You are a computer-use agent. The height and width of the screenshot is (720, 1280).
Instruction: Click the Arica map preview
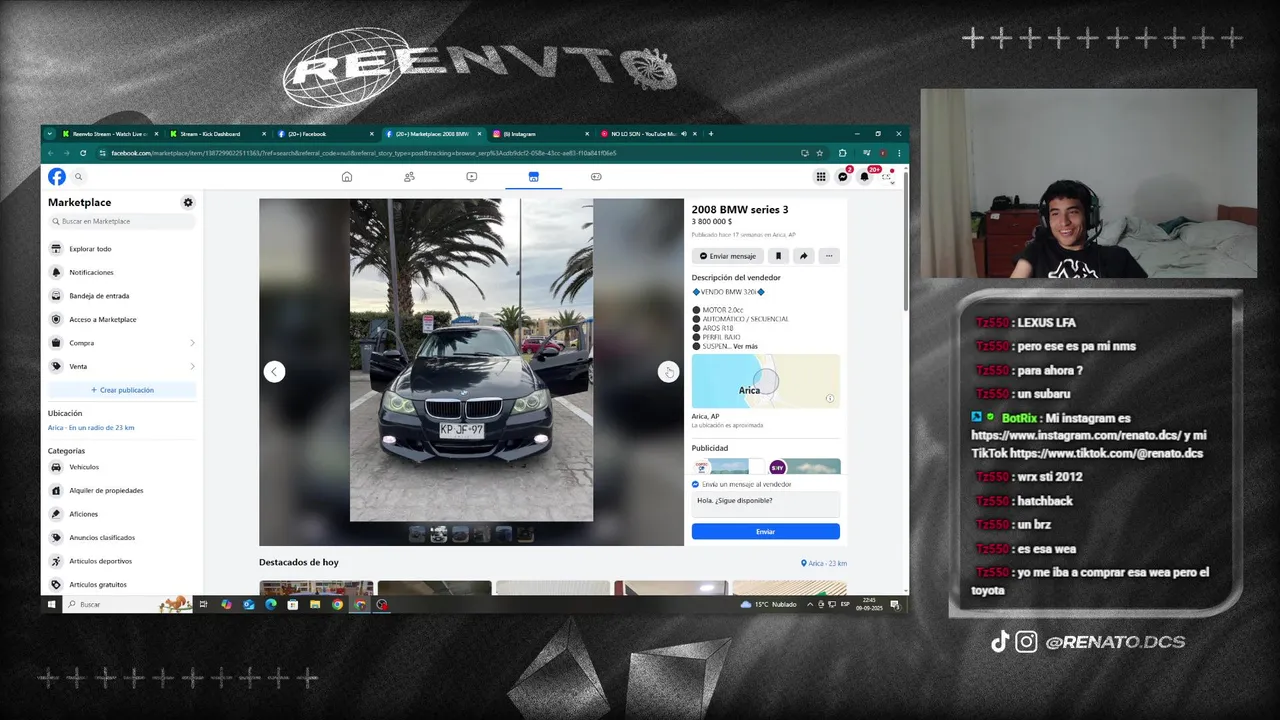(766, 381)
